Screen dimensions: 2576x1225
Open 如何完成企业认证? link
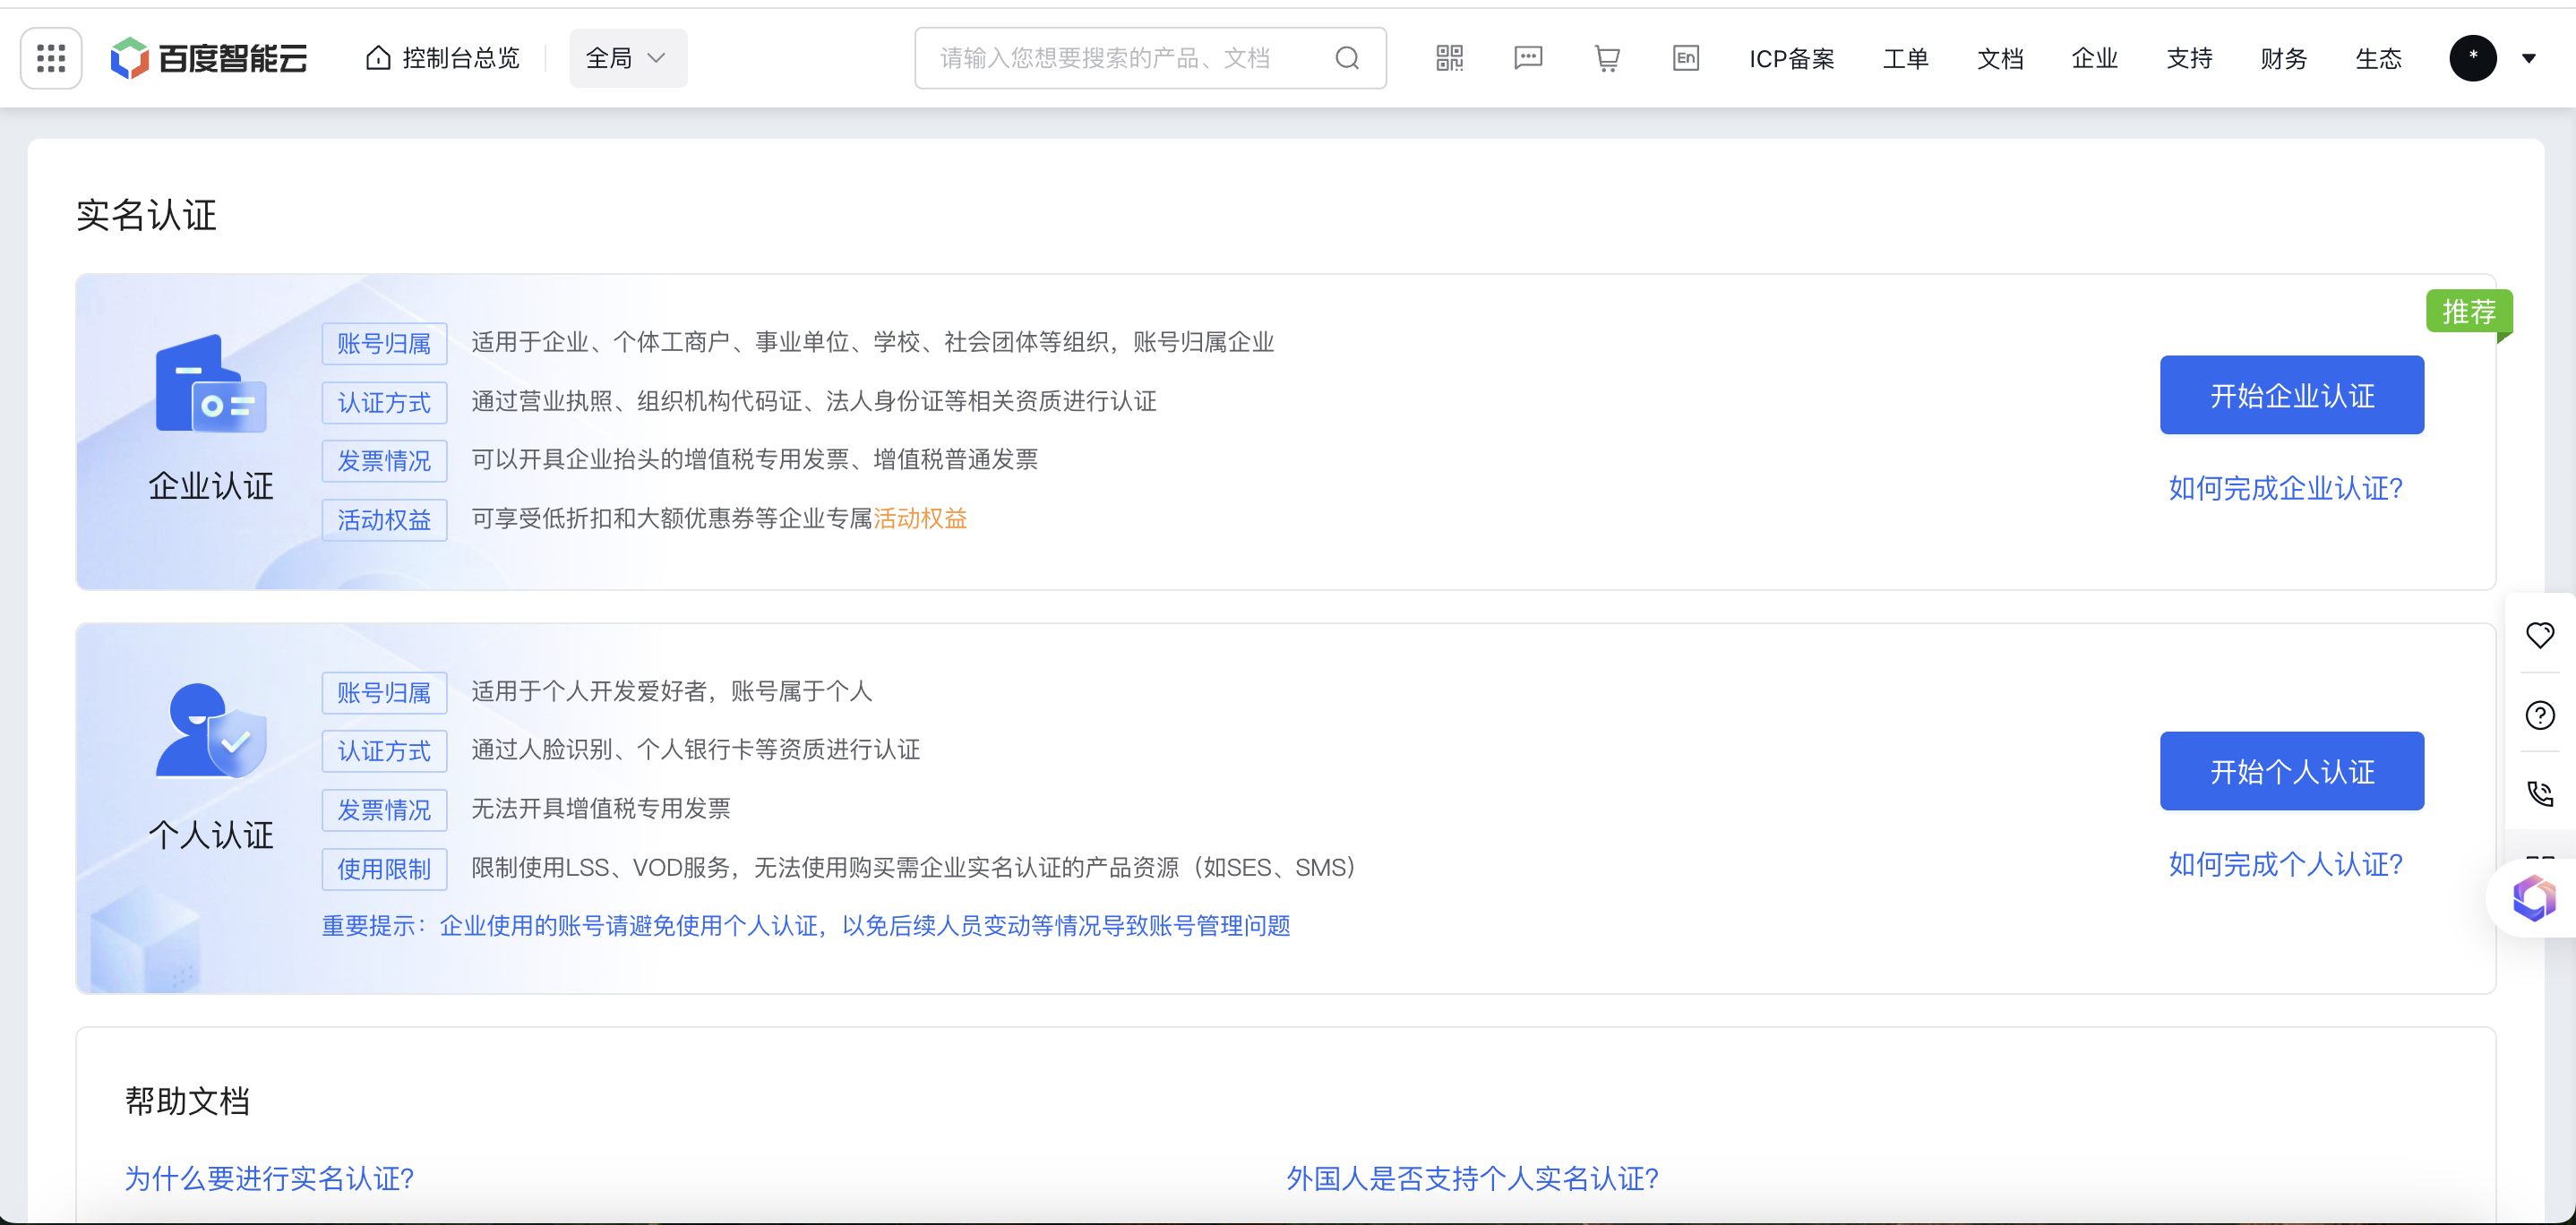click(2285, 488)
